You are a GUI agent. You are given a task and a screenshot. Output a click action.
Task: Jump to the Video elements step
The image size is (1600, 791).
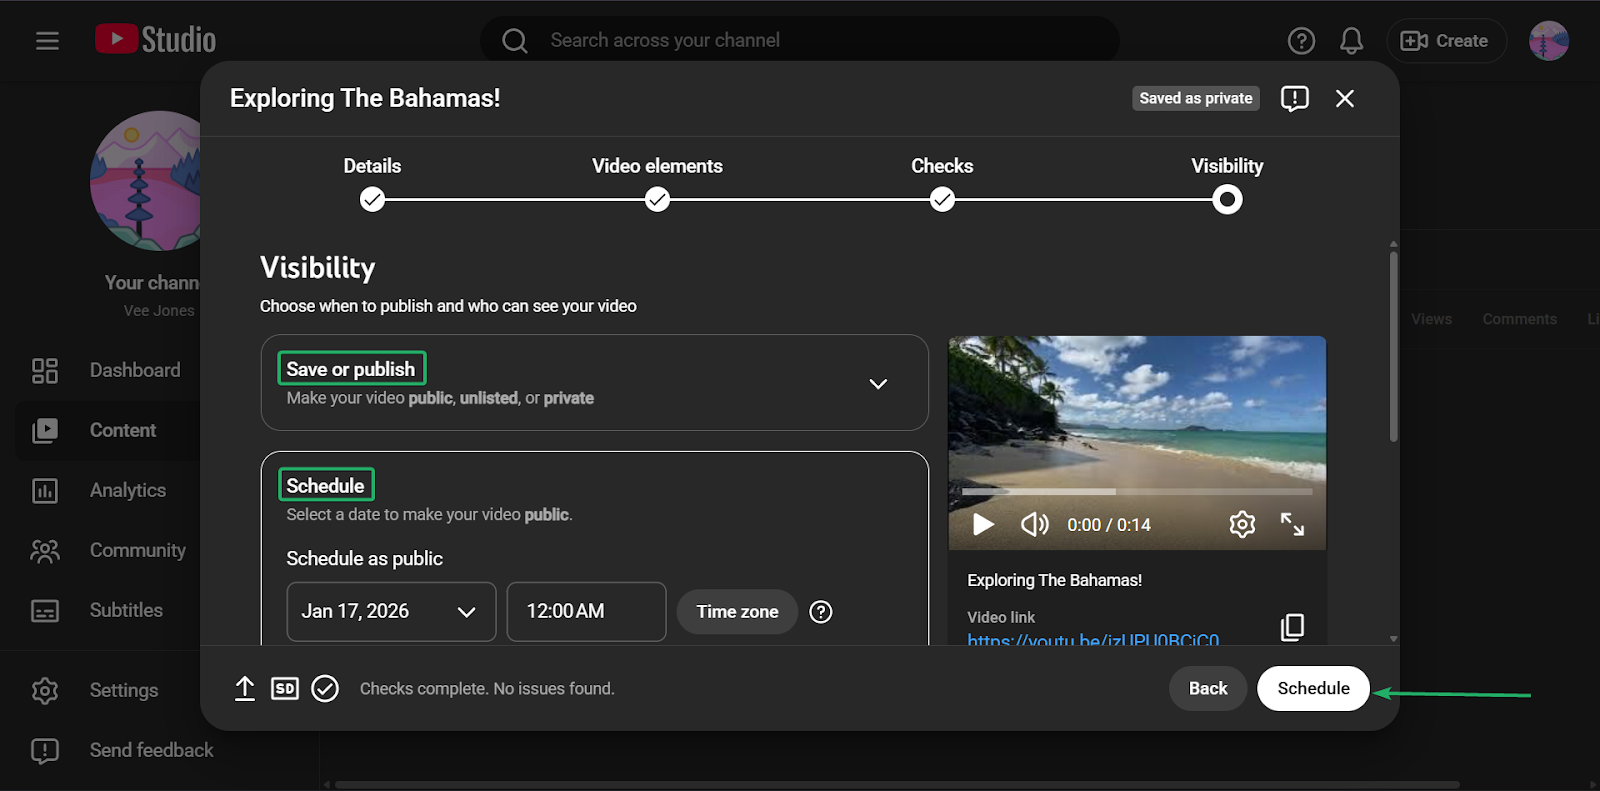657,200
